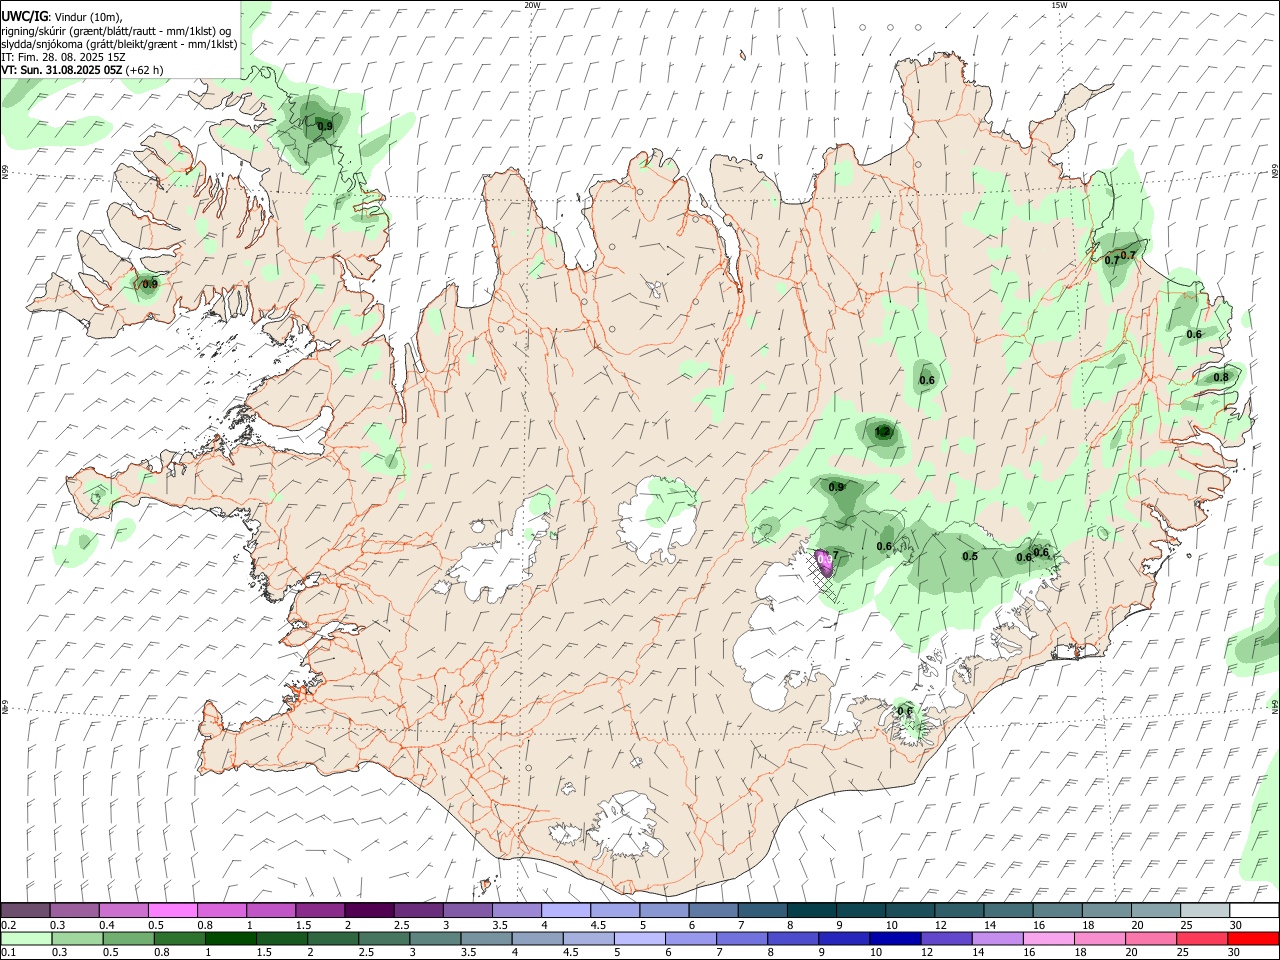Click the initial time line IT: Fim. 28. 08. 2025 15Z
Image resolution: width=1280 pixels, height=960 pixels.
click(63, 57)
